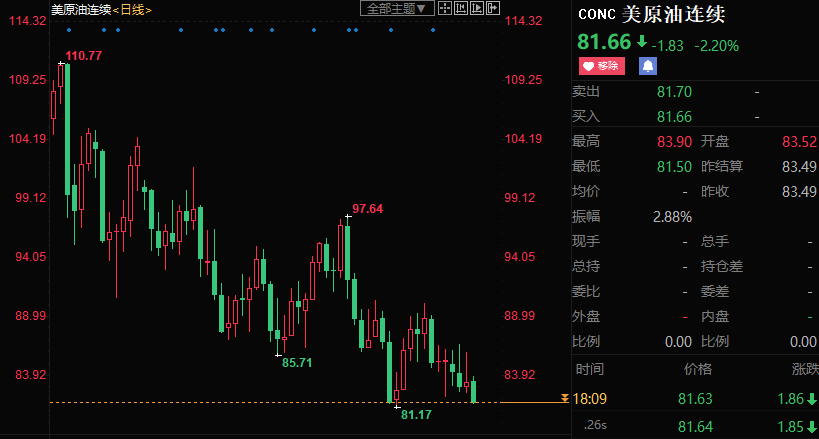Click the 110.77 high price label
The width and height of the screenshot is (819, 439).
83,55
